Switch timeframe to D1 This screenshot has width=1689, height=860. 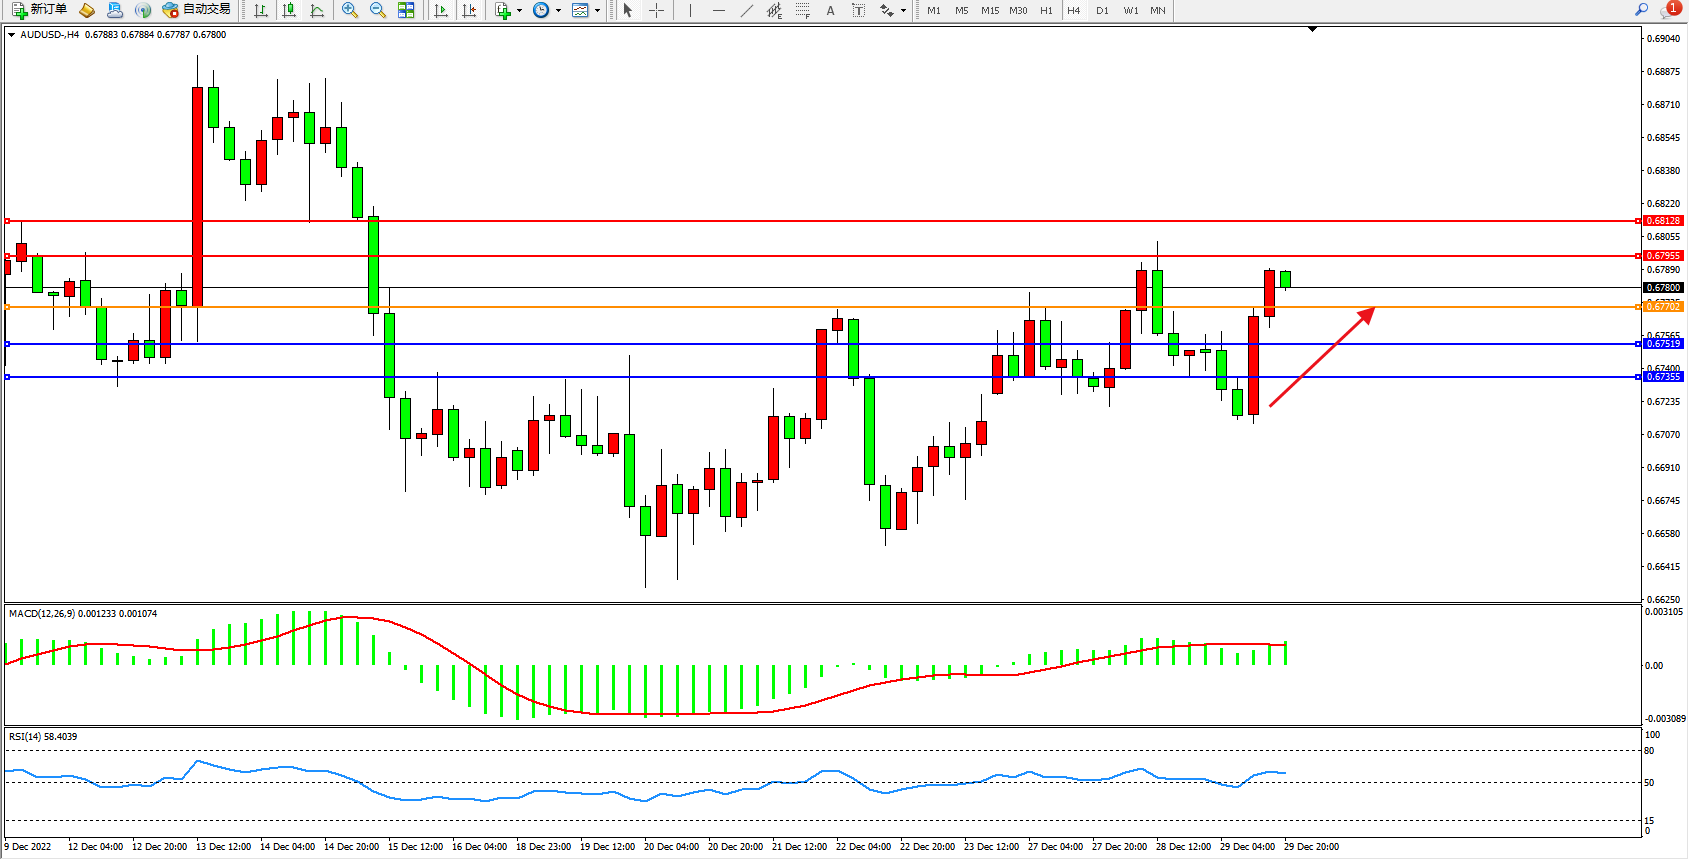click(1102, 10)
